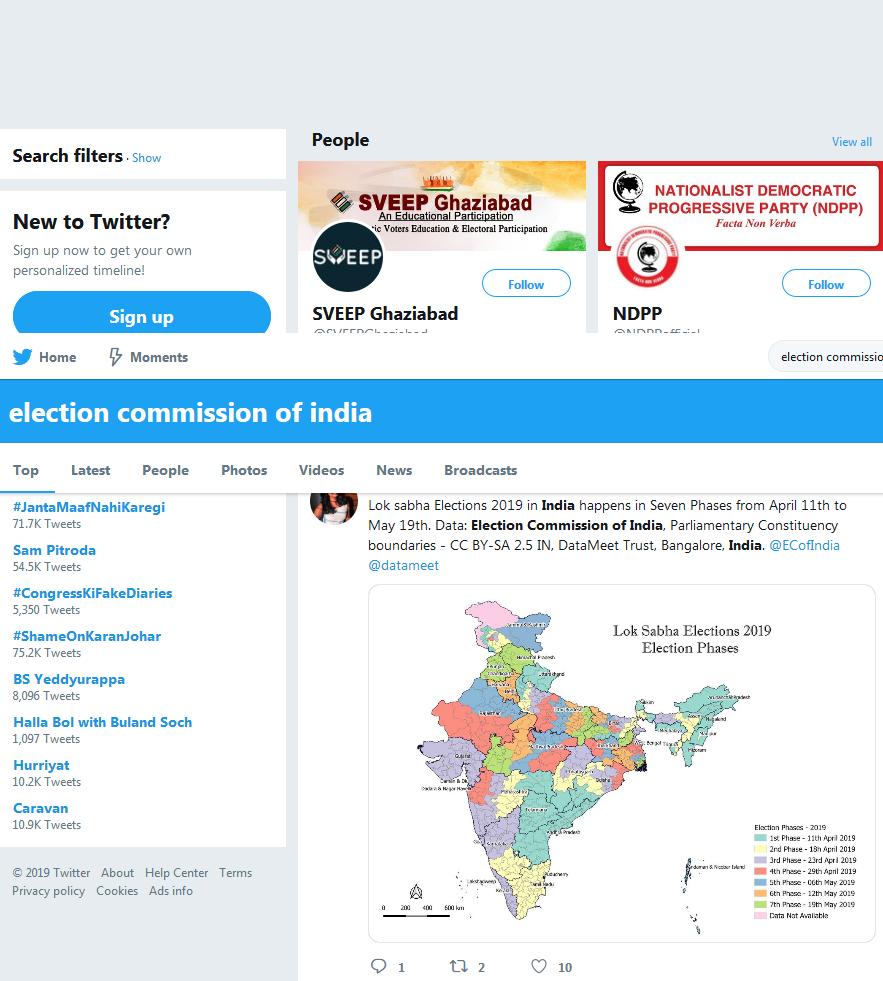Open the Ads info footer link
The width and height of the screenshot is (883, 981).
(171, 891)
